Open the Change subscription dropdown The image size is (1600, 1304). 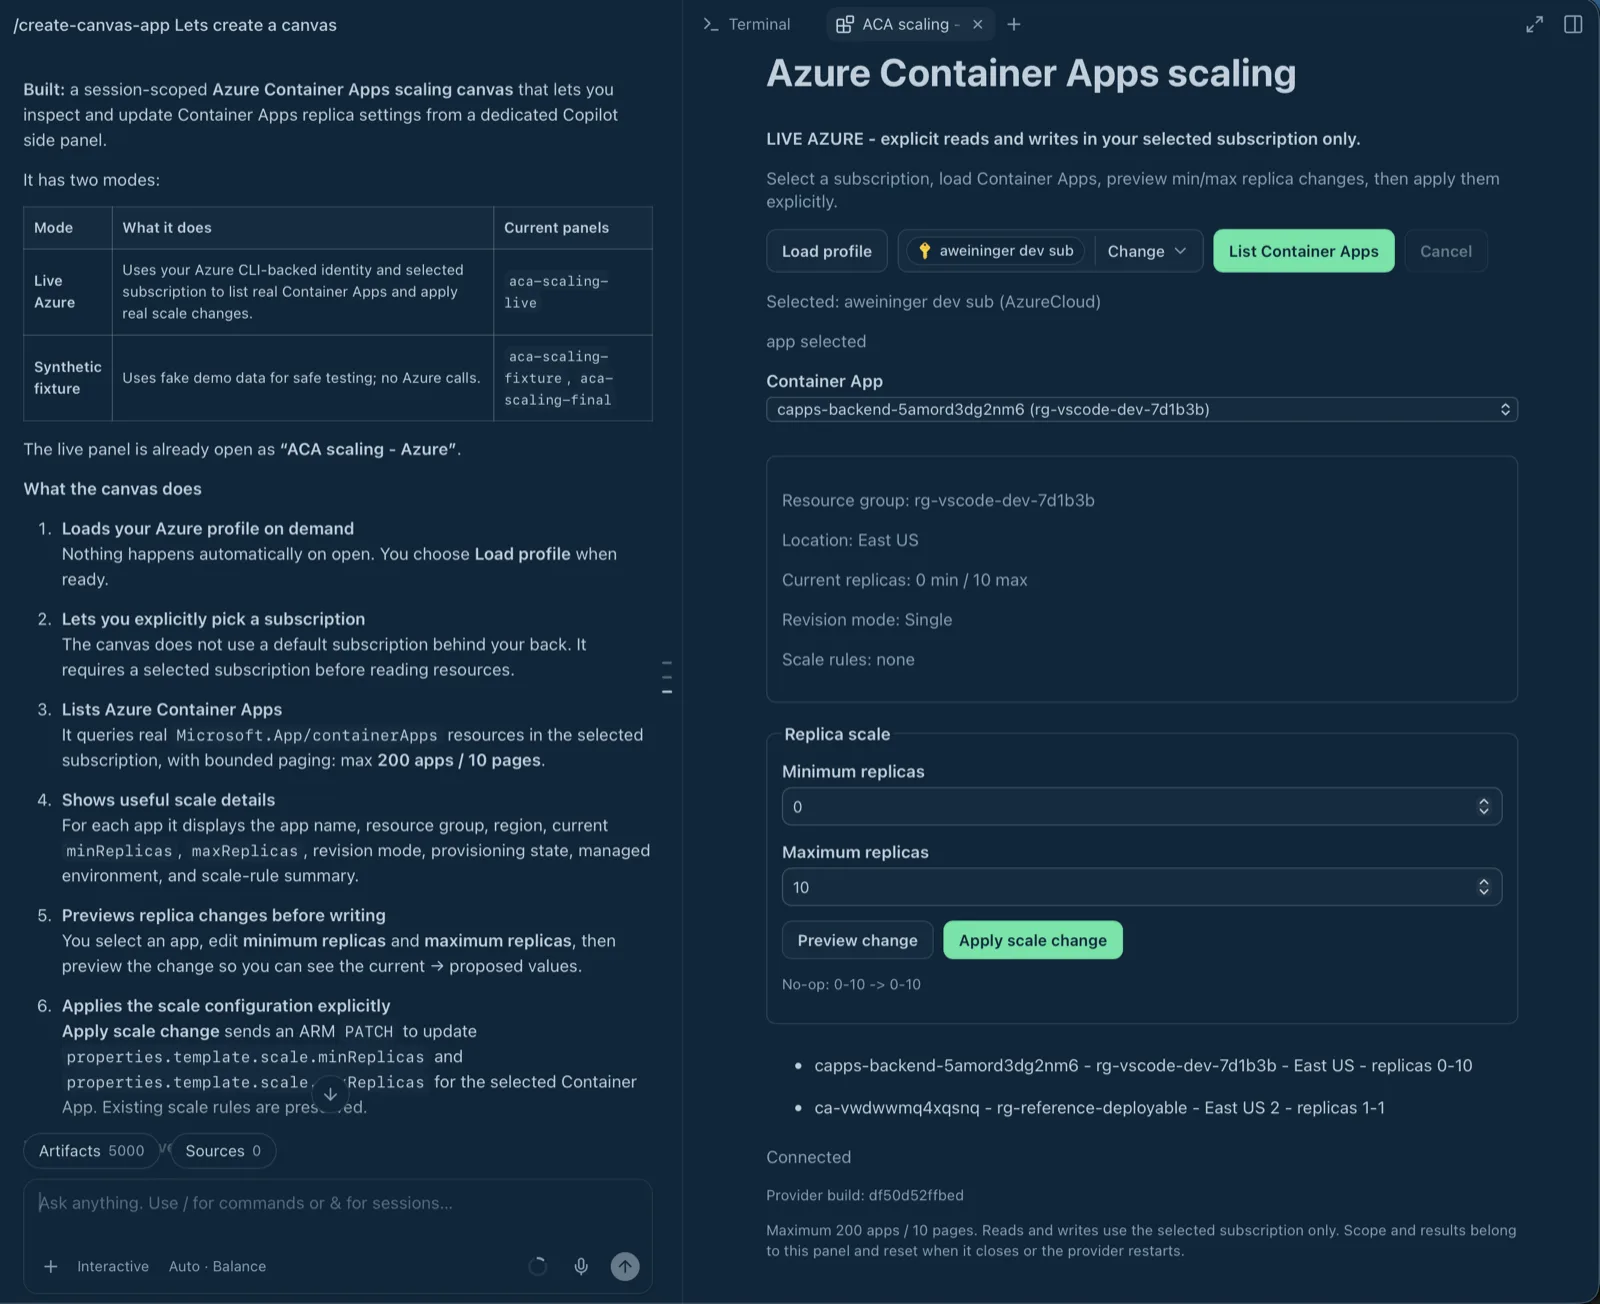tap(1147, 251)
